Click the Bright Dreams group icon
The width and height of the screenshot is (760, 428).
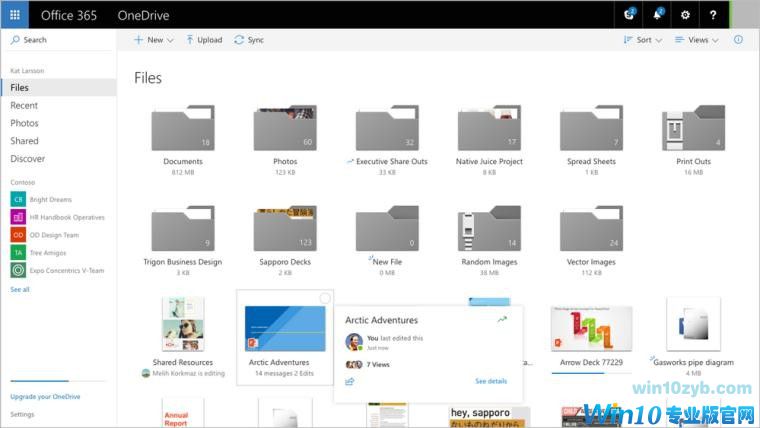click(x=18, y=199)
